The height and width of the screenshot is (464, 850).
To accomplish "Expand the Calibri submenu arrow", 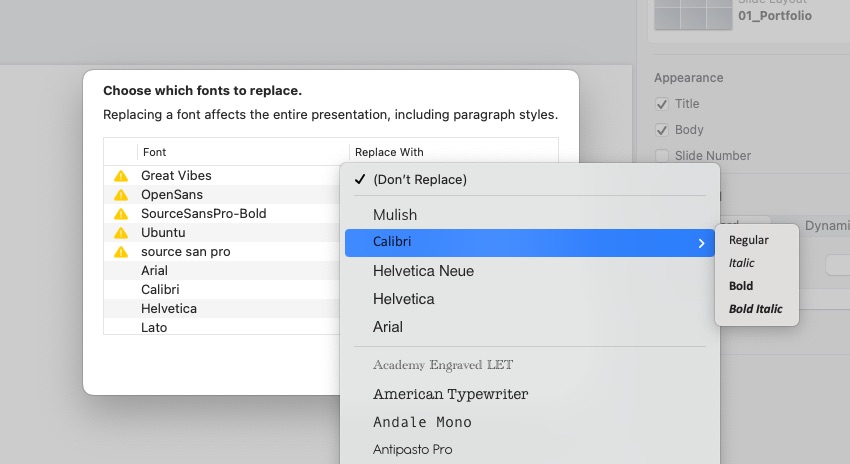I will [701, 243].
